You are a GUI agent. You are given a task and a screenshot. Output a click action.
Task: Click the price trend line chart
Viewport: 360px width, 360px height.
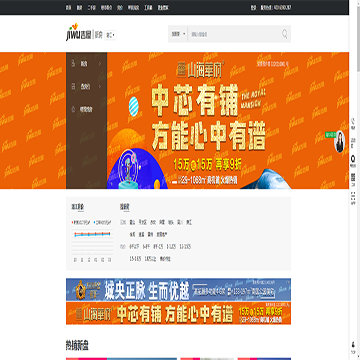[x=92, y=246]
